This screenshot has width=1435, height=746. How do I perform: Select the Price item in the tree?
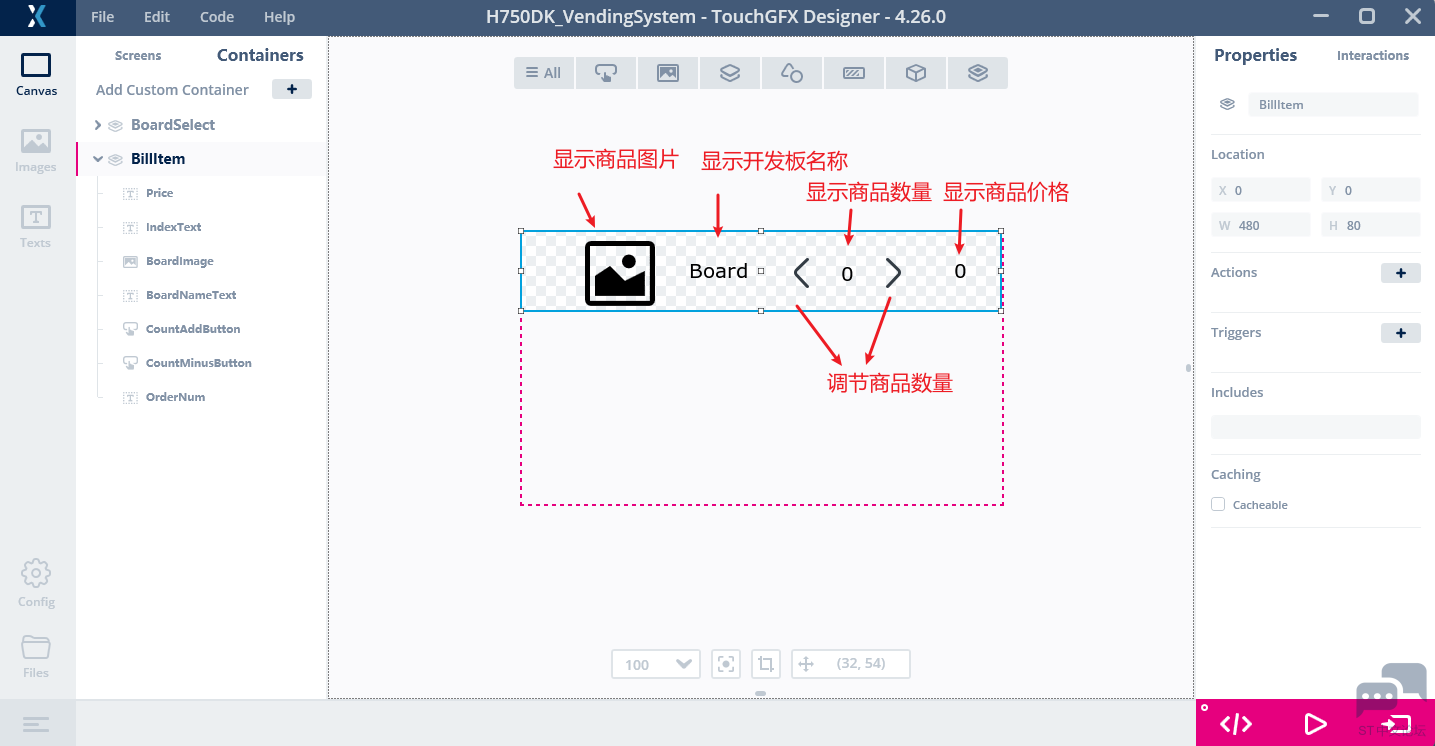(x=159, y=193)
